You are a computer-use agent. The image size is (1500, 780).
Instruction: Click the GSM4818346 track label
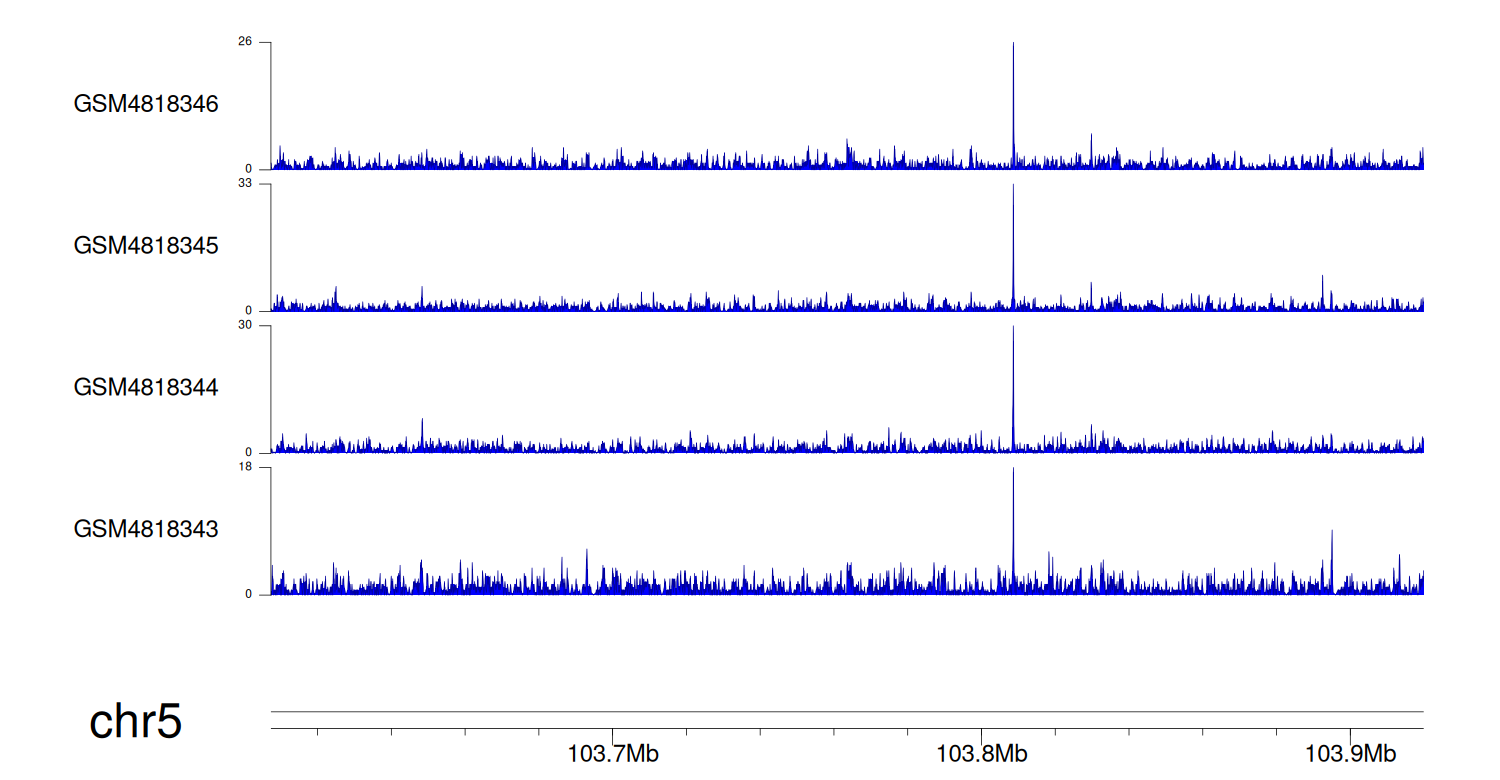click(x=146, y=104)
